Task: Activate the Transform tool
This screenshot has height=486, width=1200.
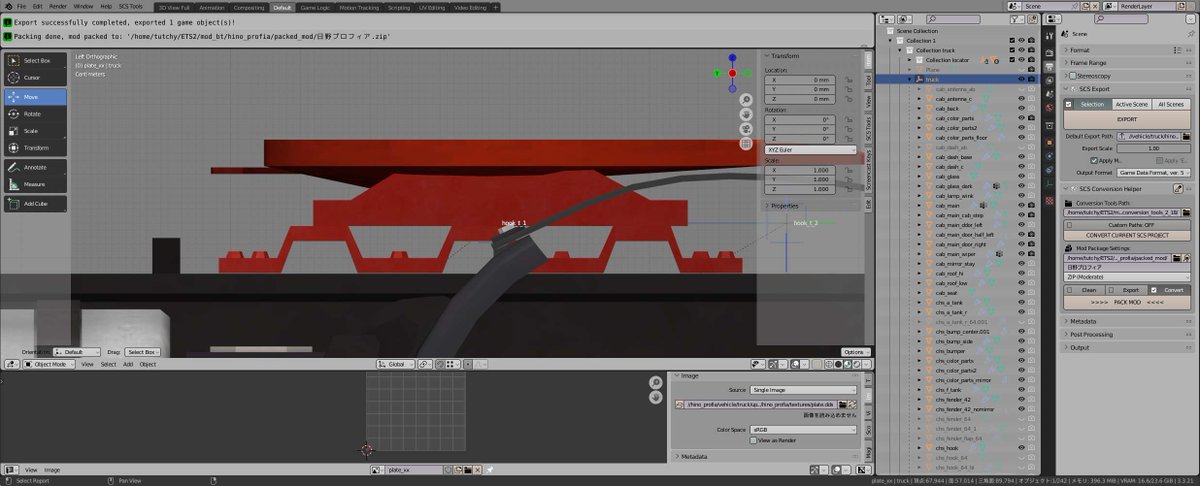Action: click(x=35, y=148)
